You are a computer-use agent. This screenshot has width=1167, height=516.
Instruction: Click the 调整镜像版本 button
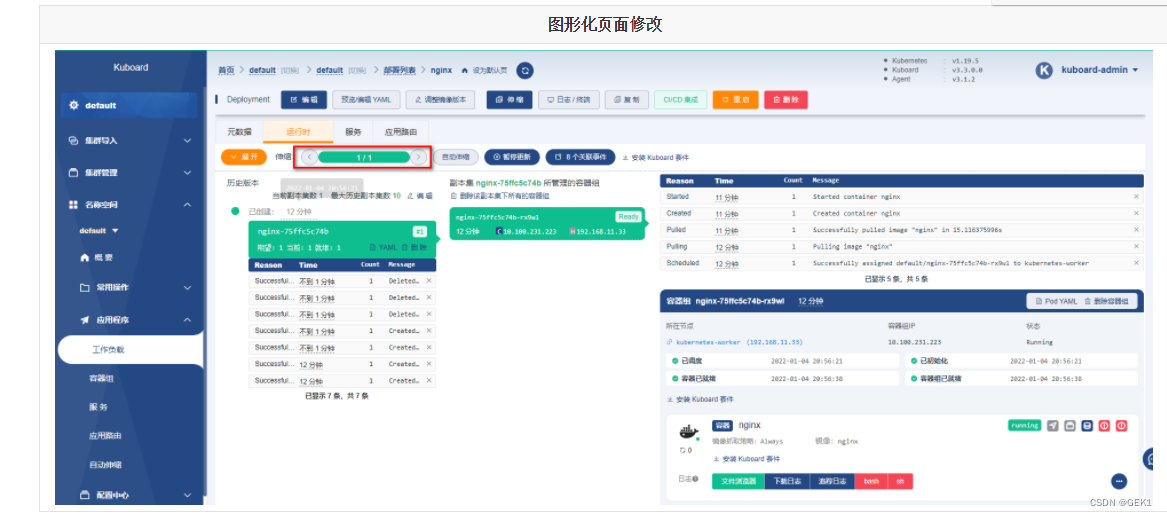click(441, 100)
